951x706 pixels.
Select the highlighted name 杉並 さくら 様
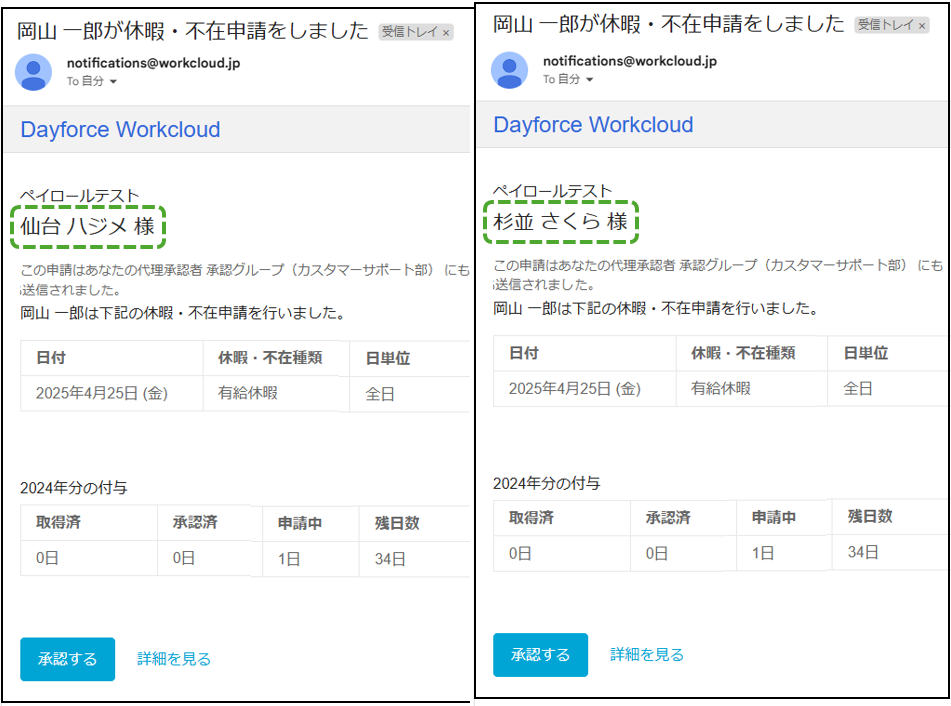point(561,222)
